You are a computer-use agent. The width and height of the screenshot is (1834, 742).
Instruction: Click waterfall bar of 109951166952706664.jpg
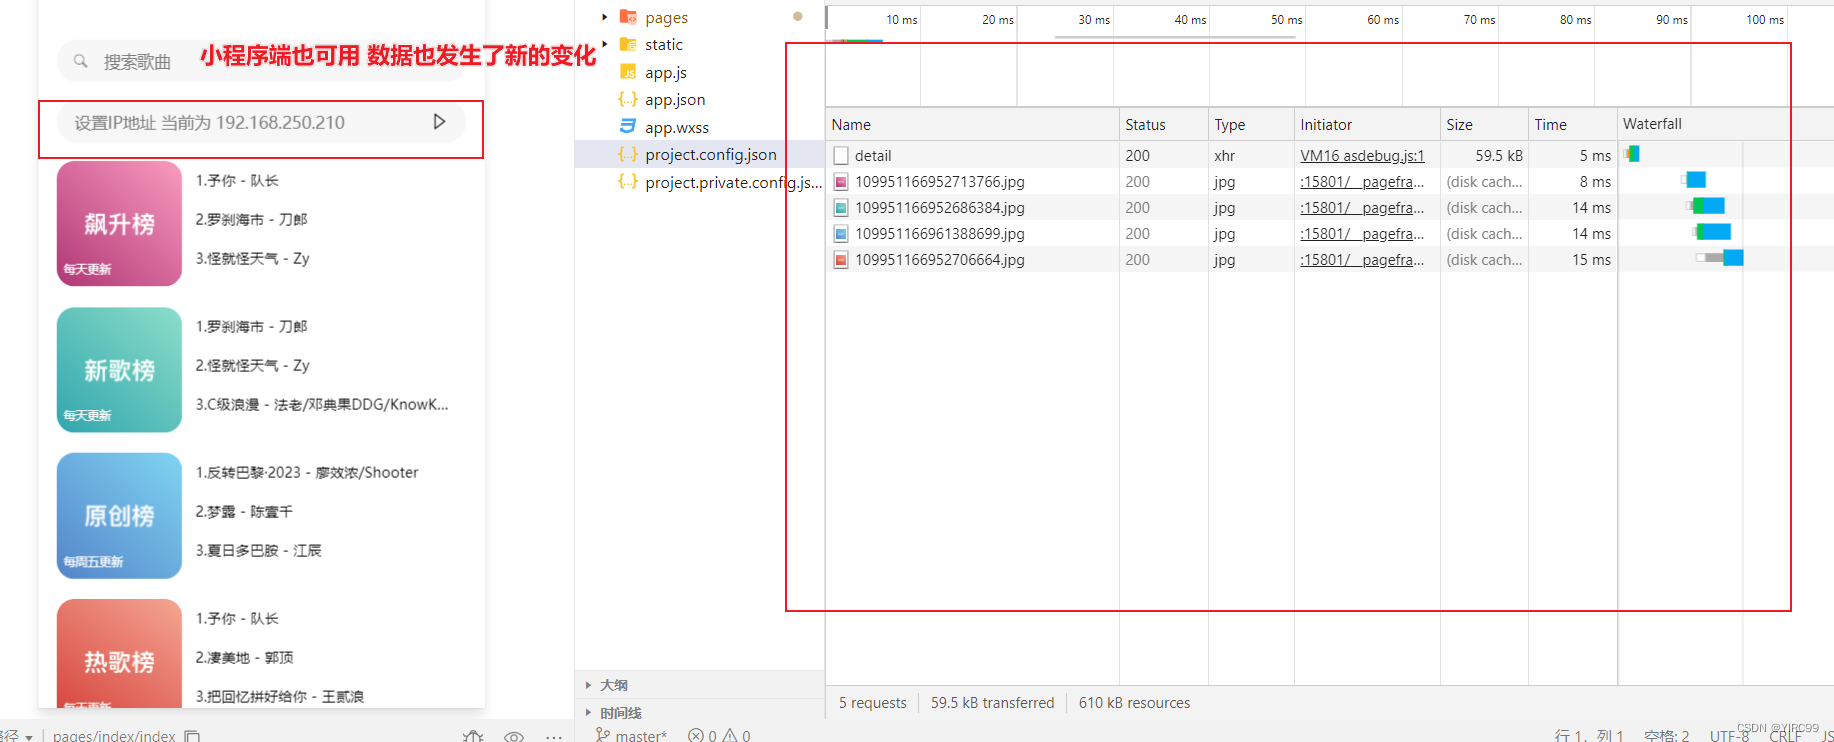coord(1720,258)
